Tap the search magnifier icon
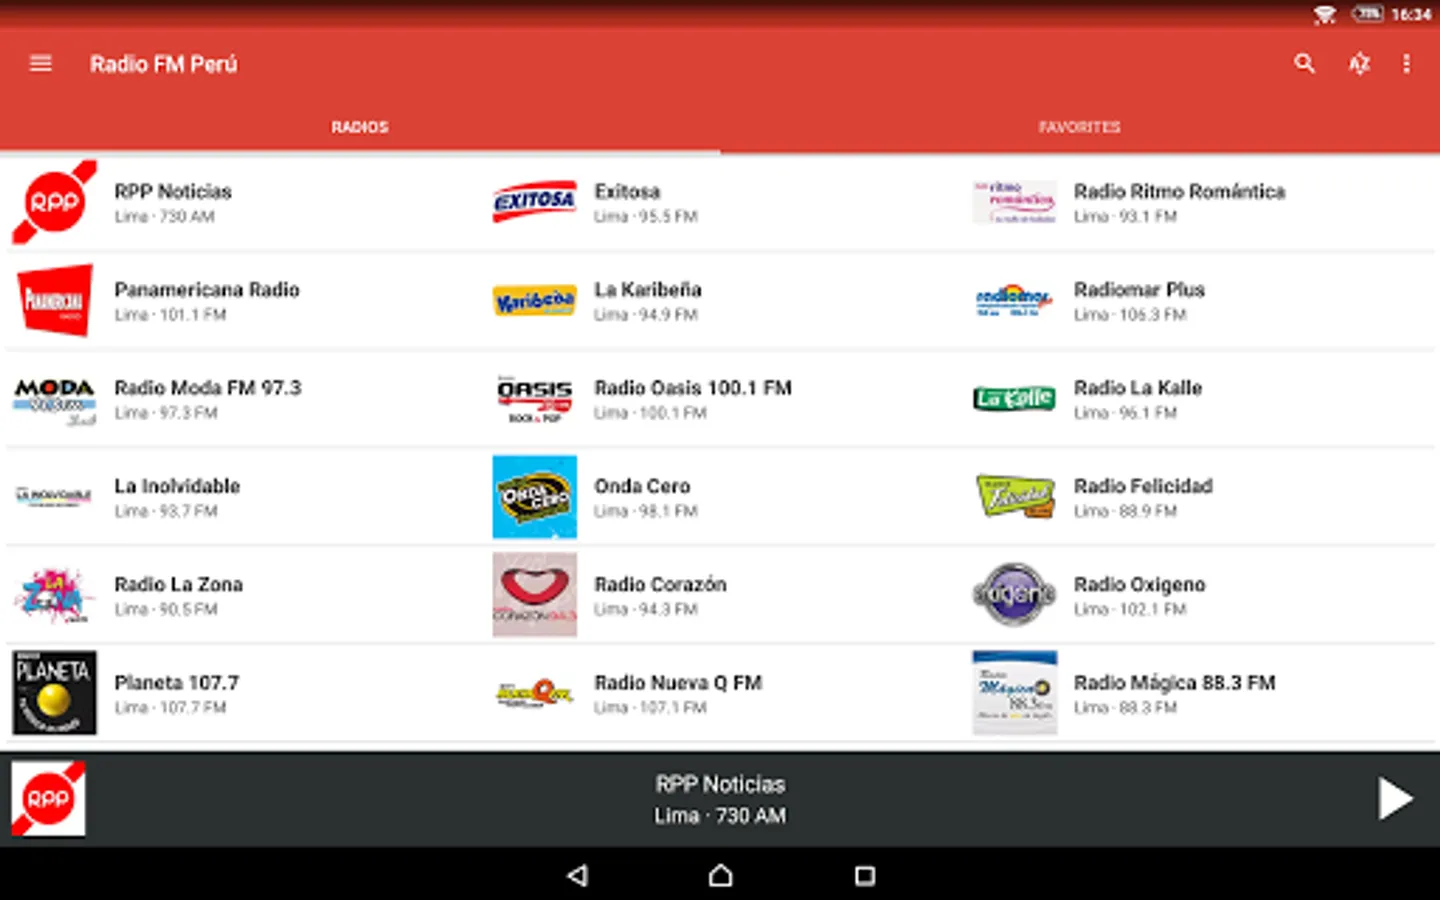The width and height of the screenshot is (1440, 900). (x=1304, y=64)
